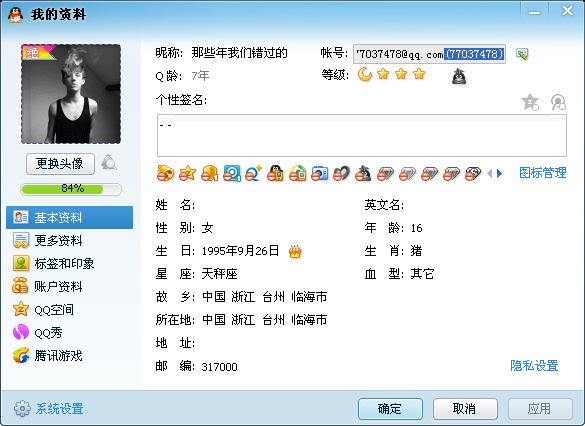Click the birthday crown icon after the date
The image size is (585, 426).
tap(295, 252)
